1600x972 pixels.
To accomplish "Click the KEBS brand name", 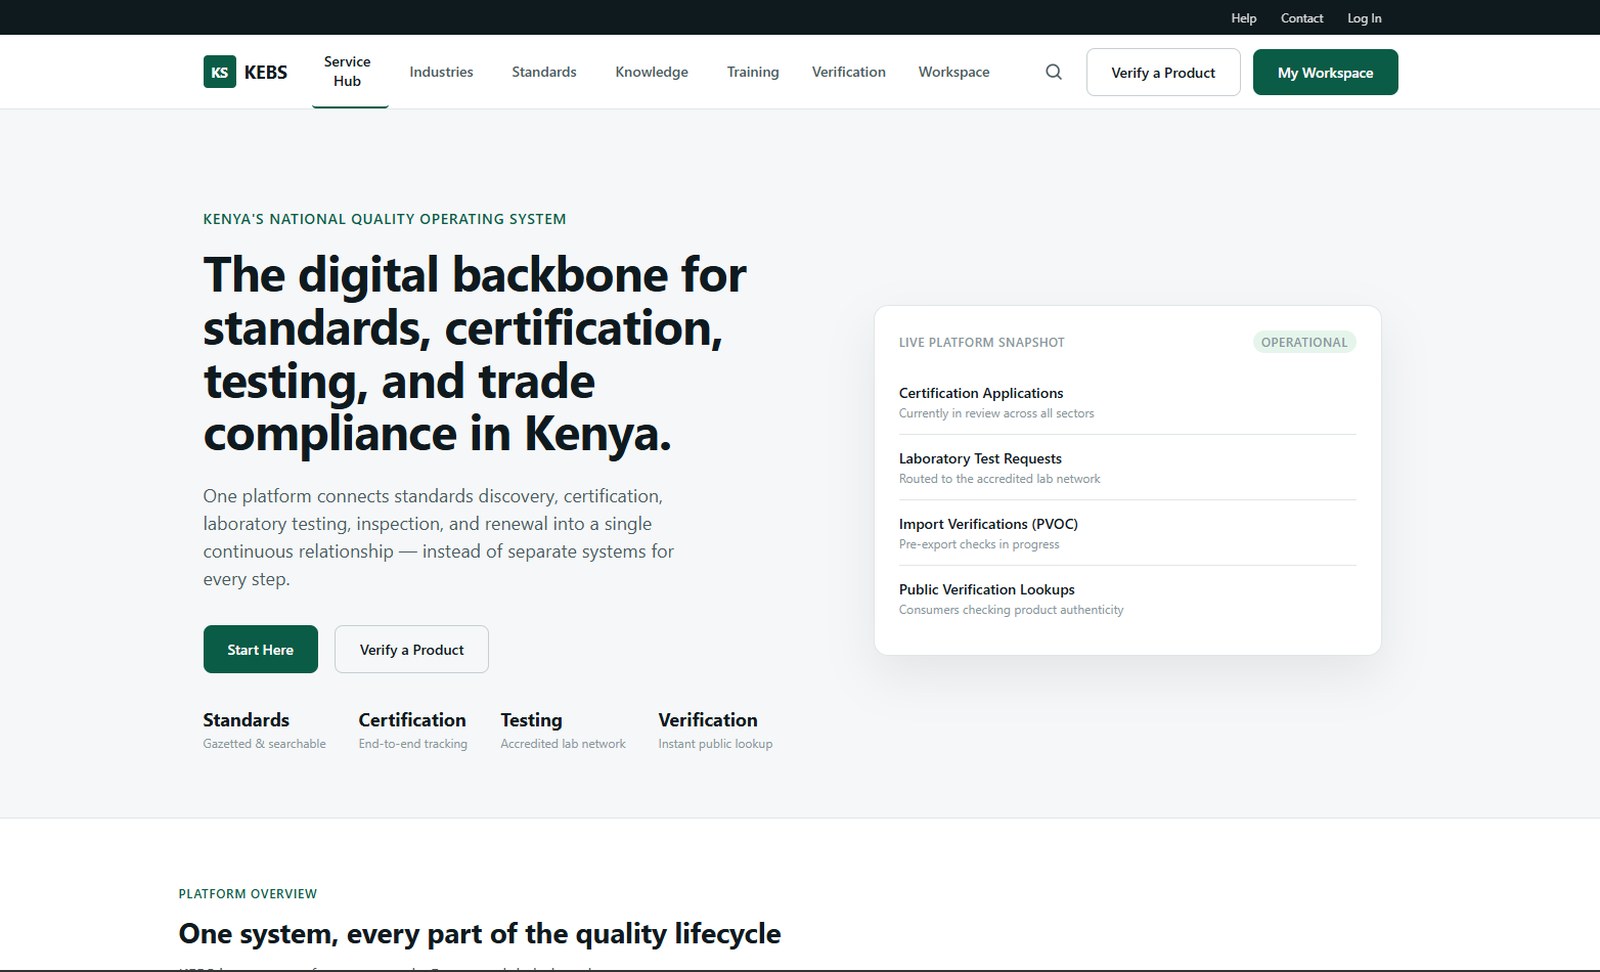I will pyautogui.click(x=266, y=72).
